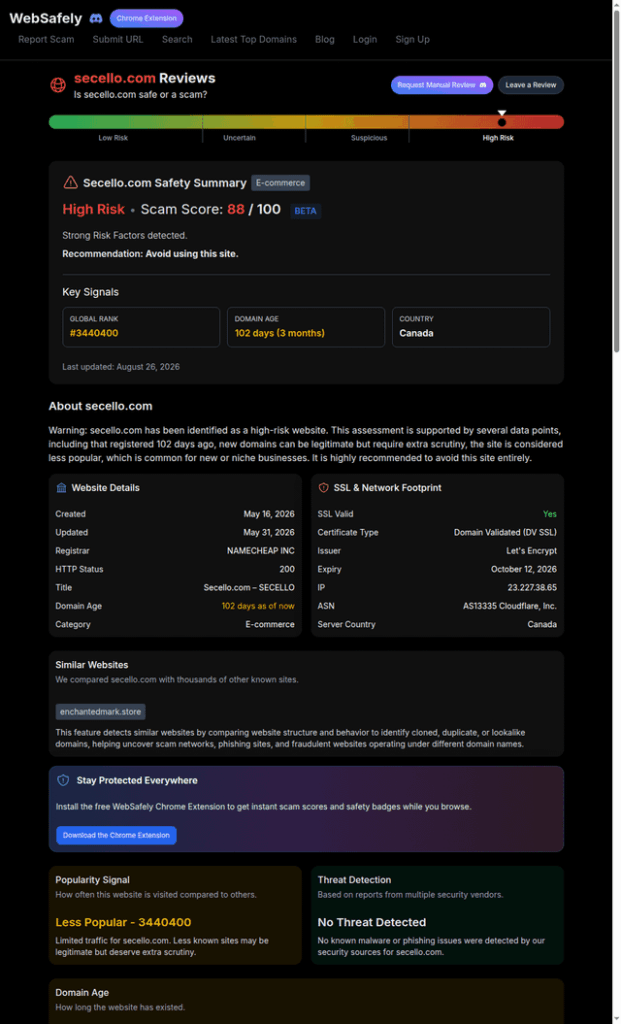Open the Report Scam menu item

[x=46, y=39]
